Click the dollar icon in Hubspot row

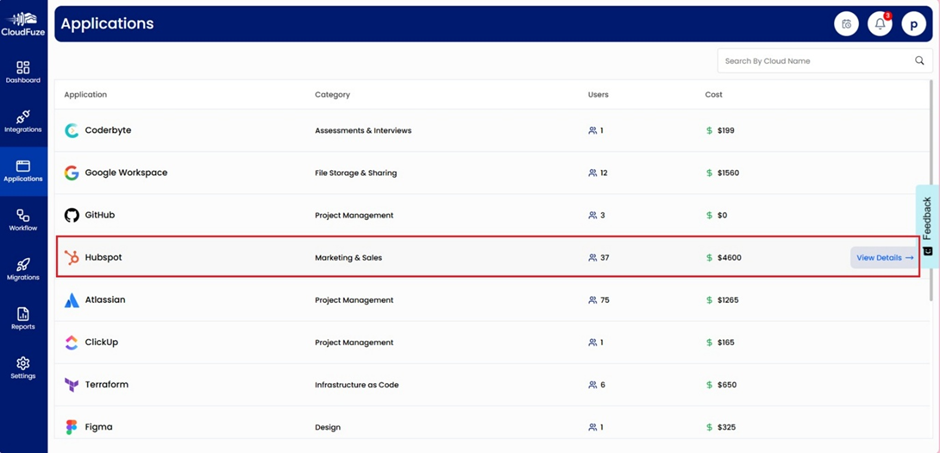709,258
